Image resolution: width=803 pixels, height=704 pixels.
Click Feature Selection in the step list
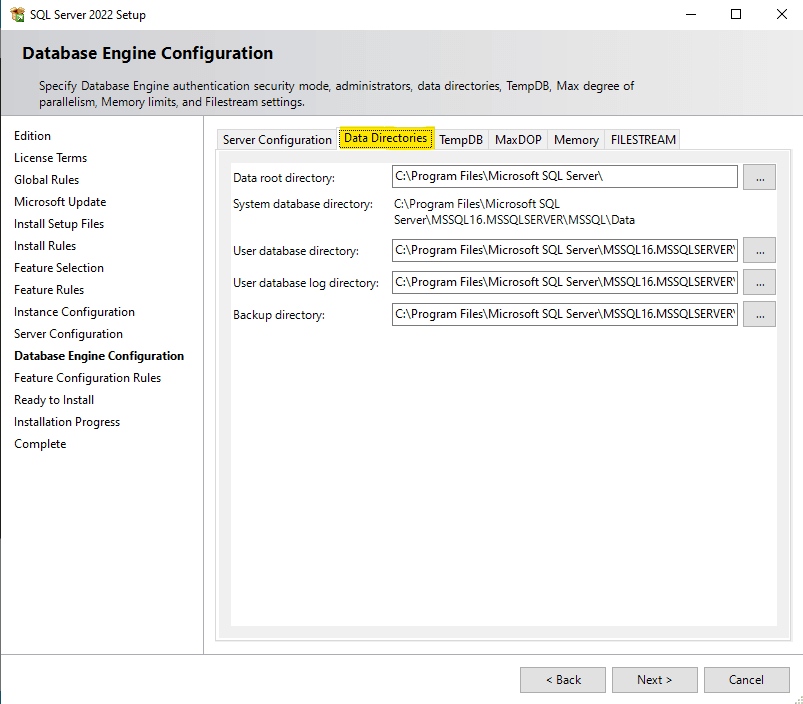pos(59,268)
